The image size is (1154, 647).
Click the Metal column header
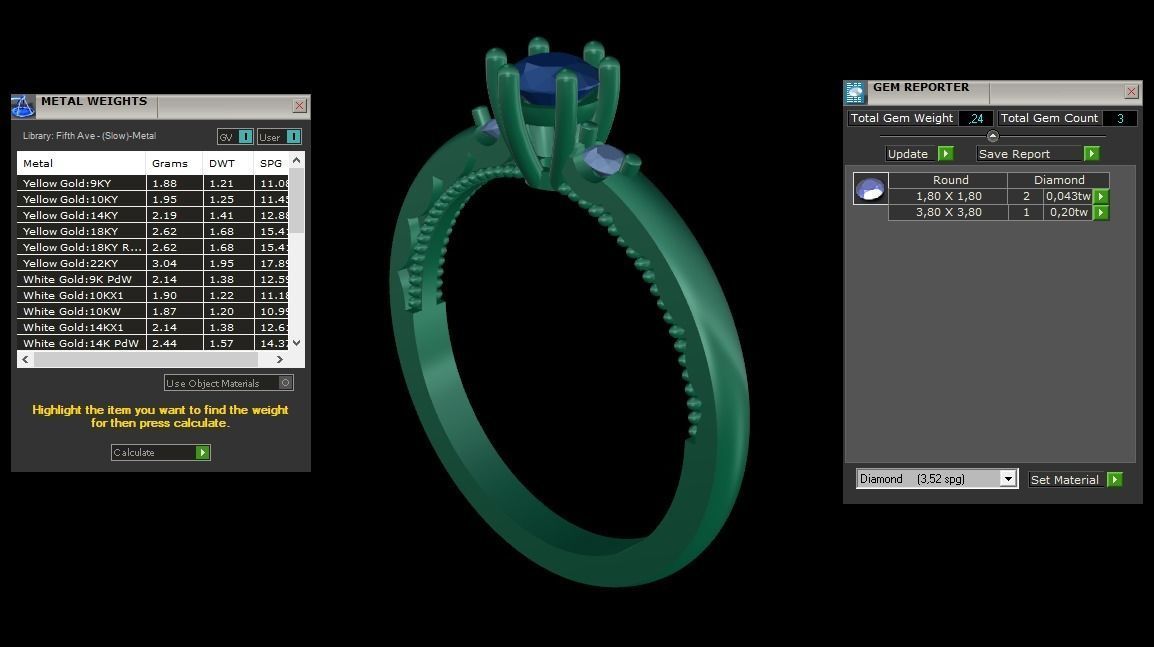82,163
